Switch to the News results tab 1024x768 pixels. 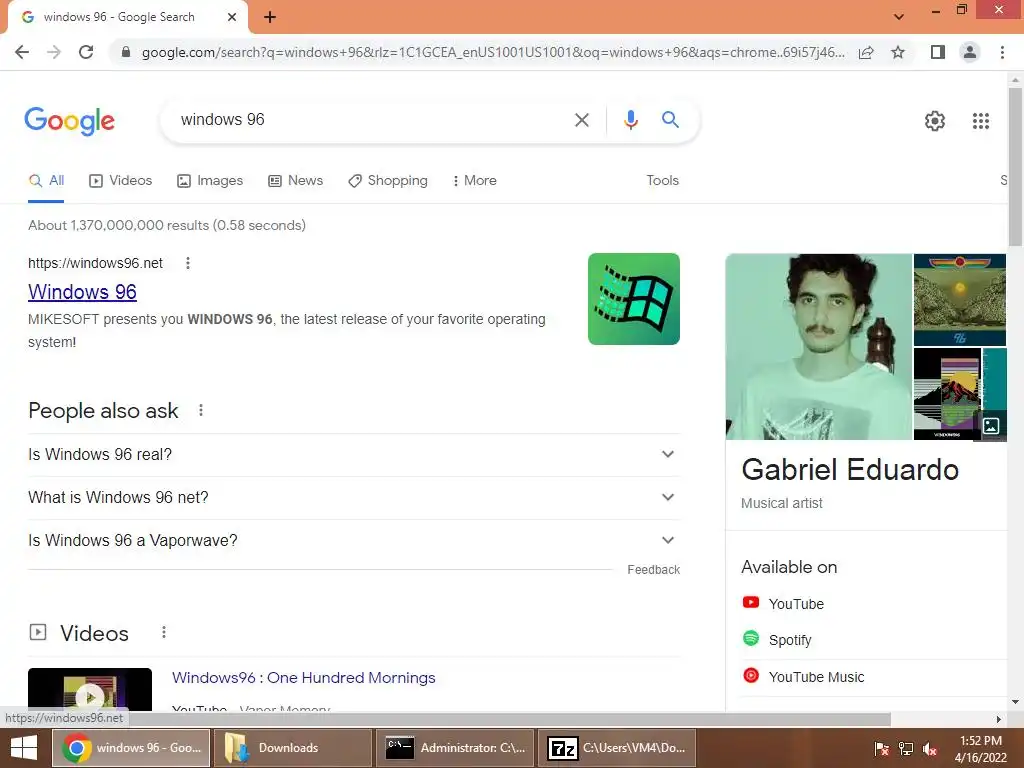296,181
